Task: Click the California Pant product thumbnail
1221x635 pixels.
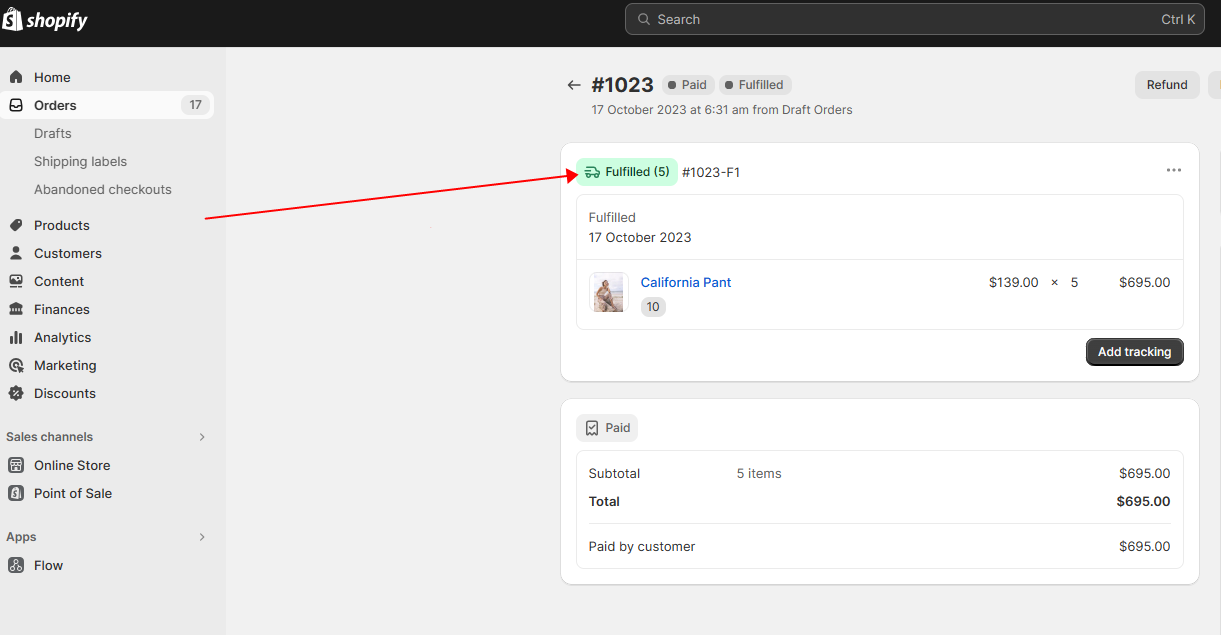Action: [x=608, y=293]
